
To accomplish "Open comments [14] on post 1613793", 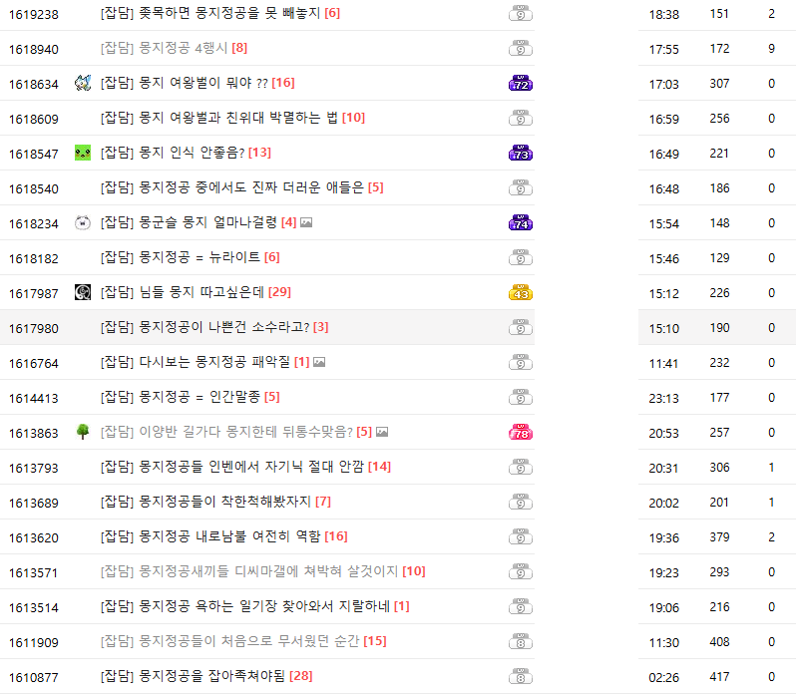I will (x=379, y=467).
